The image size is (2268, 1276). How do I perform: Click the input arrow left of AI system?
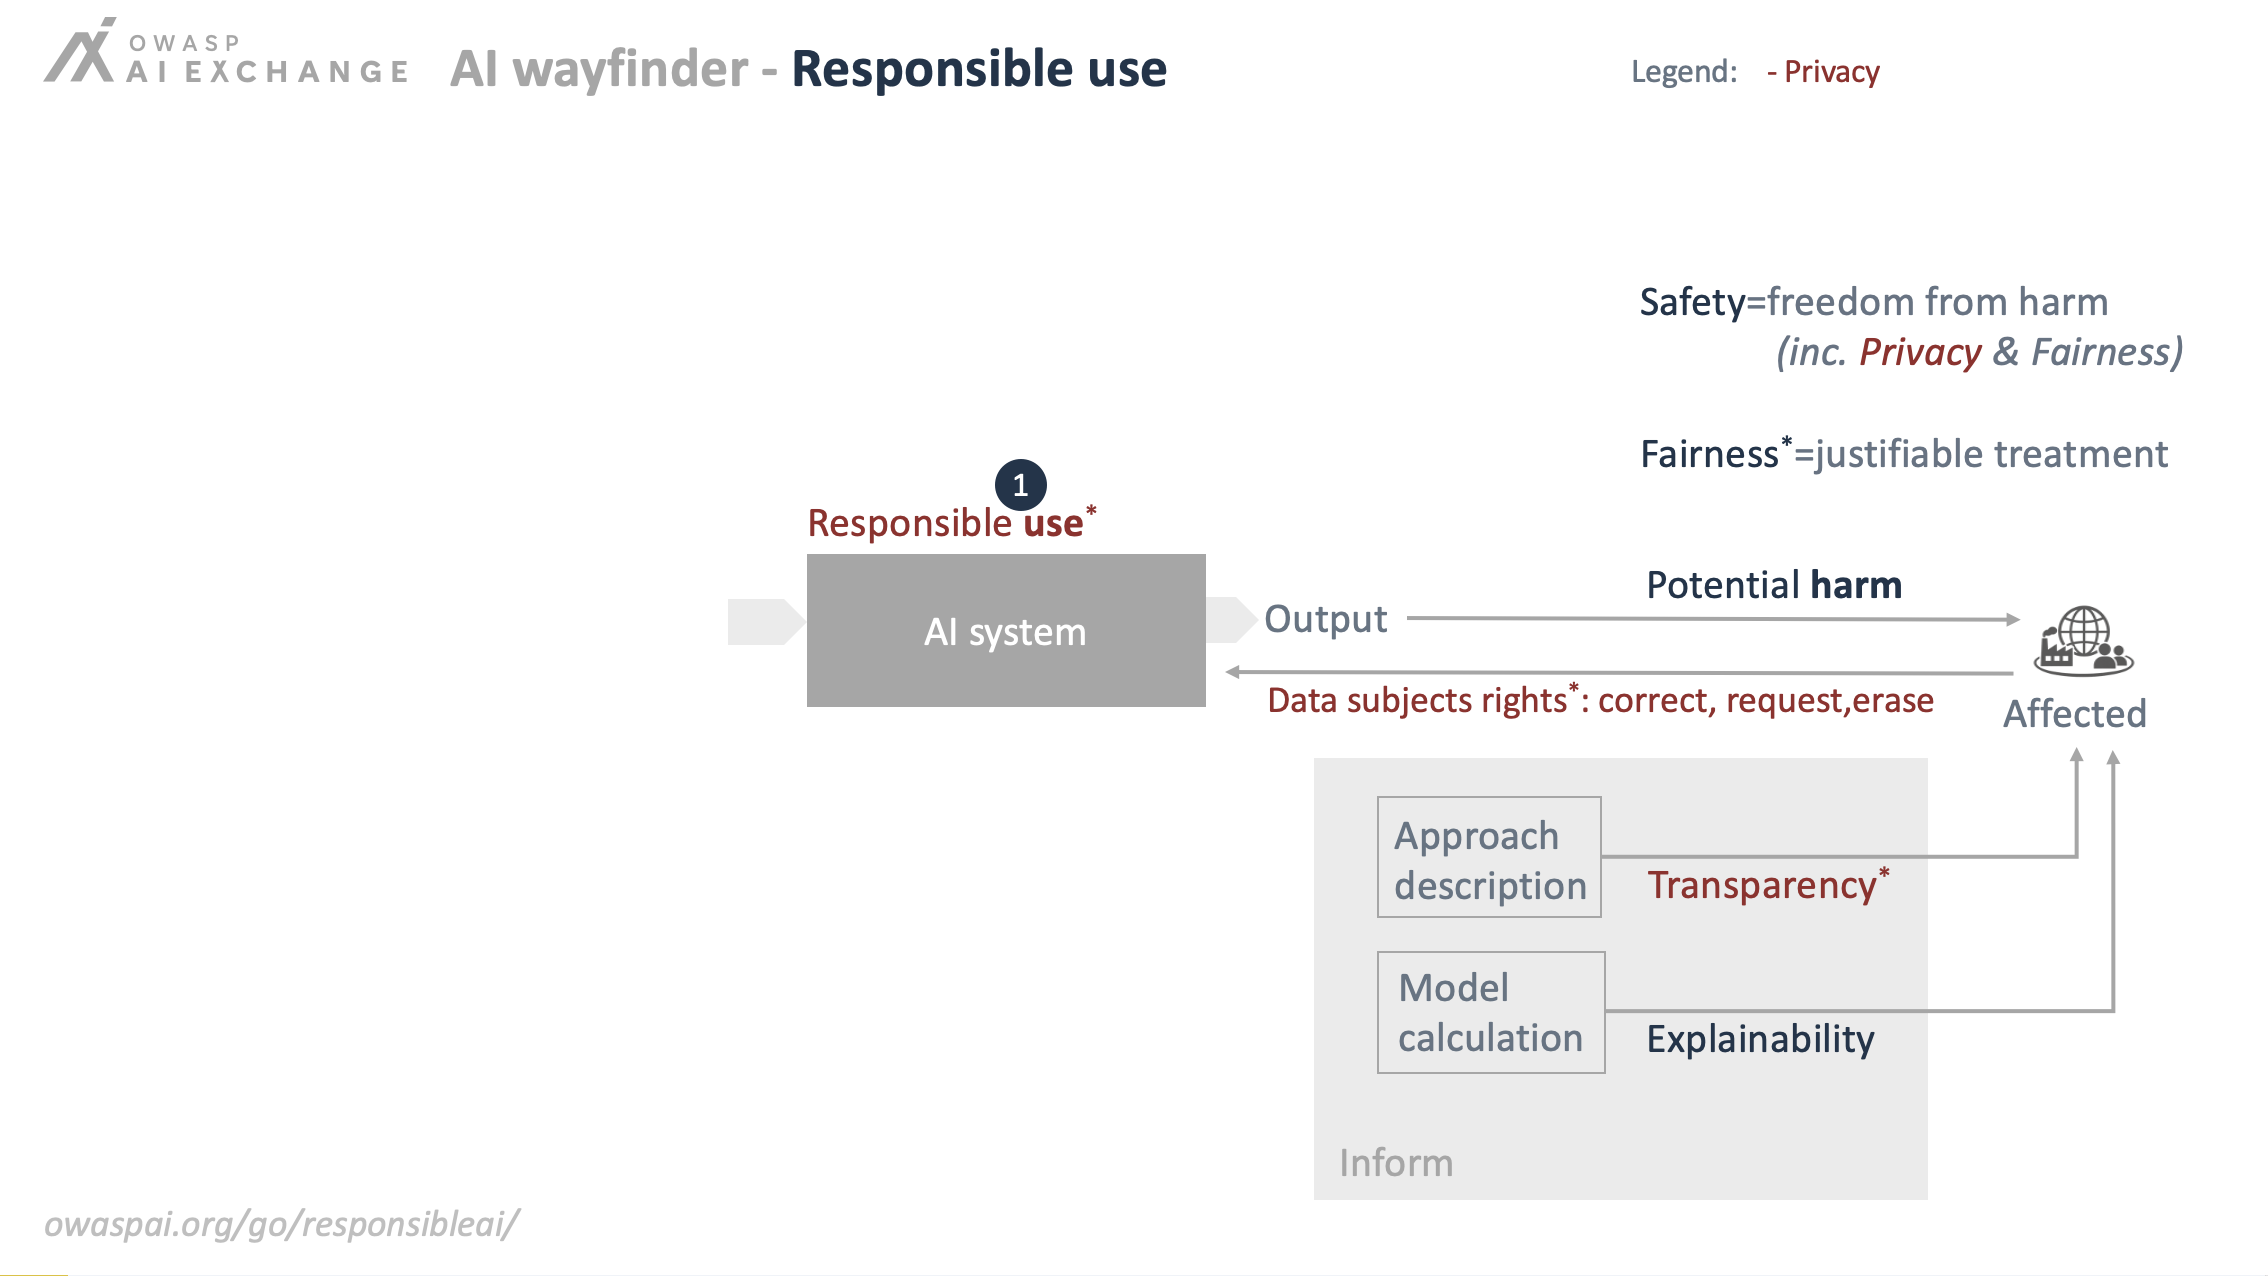[x=766, y=622]
